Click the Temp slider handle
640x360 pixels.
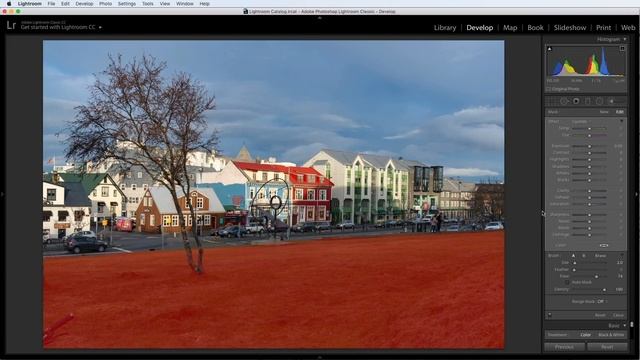[589, 129]
